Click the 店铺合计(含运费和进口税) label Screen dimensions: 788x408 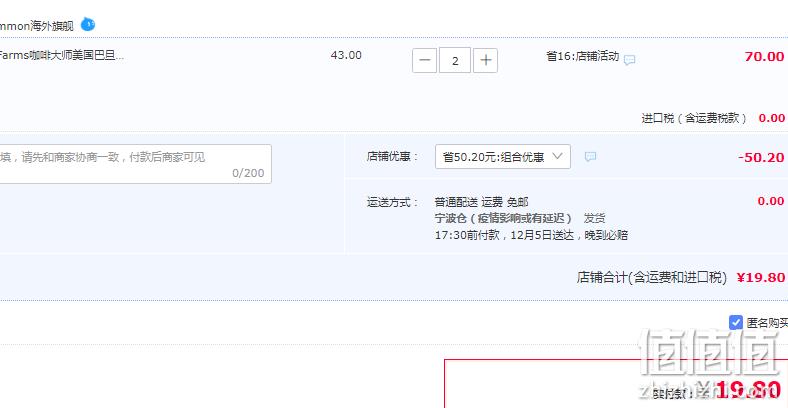[652, 277]
